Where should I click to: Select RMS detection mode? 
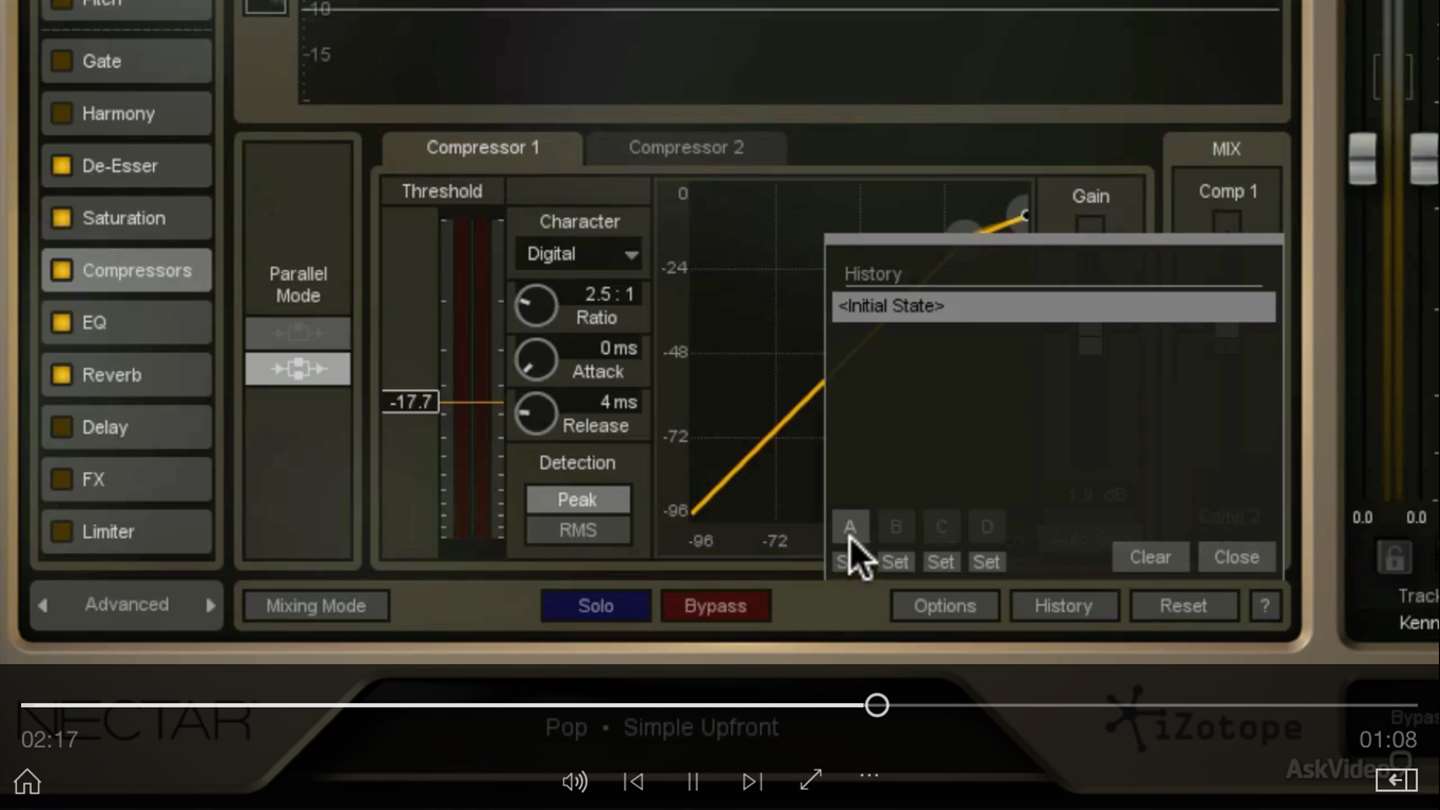coord(578,530)
